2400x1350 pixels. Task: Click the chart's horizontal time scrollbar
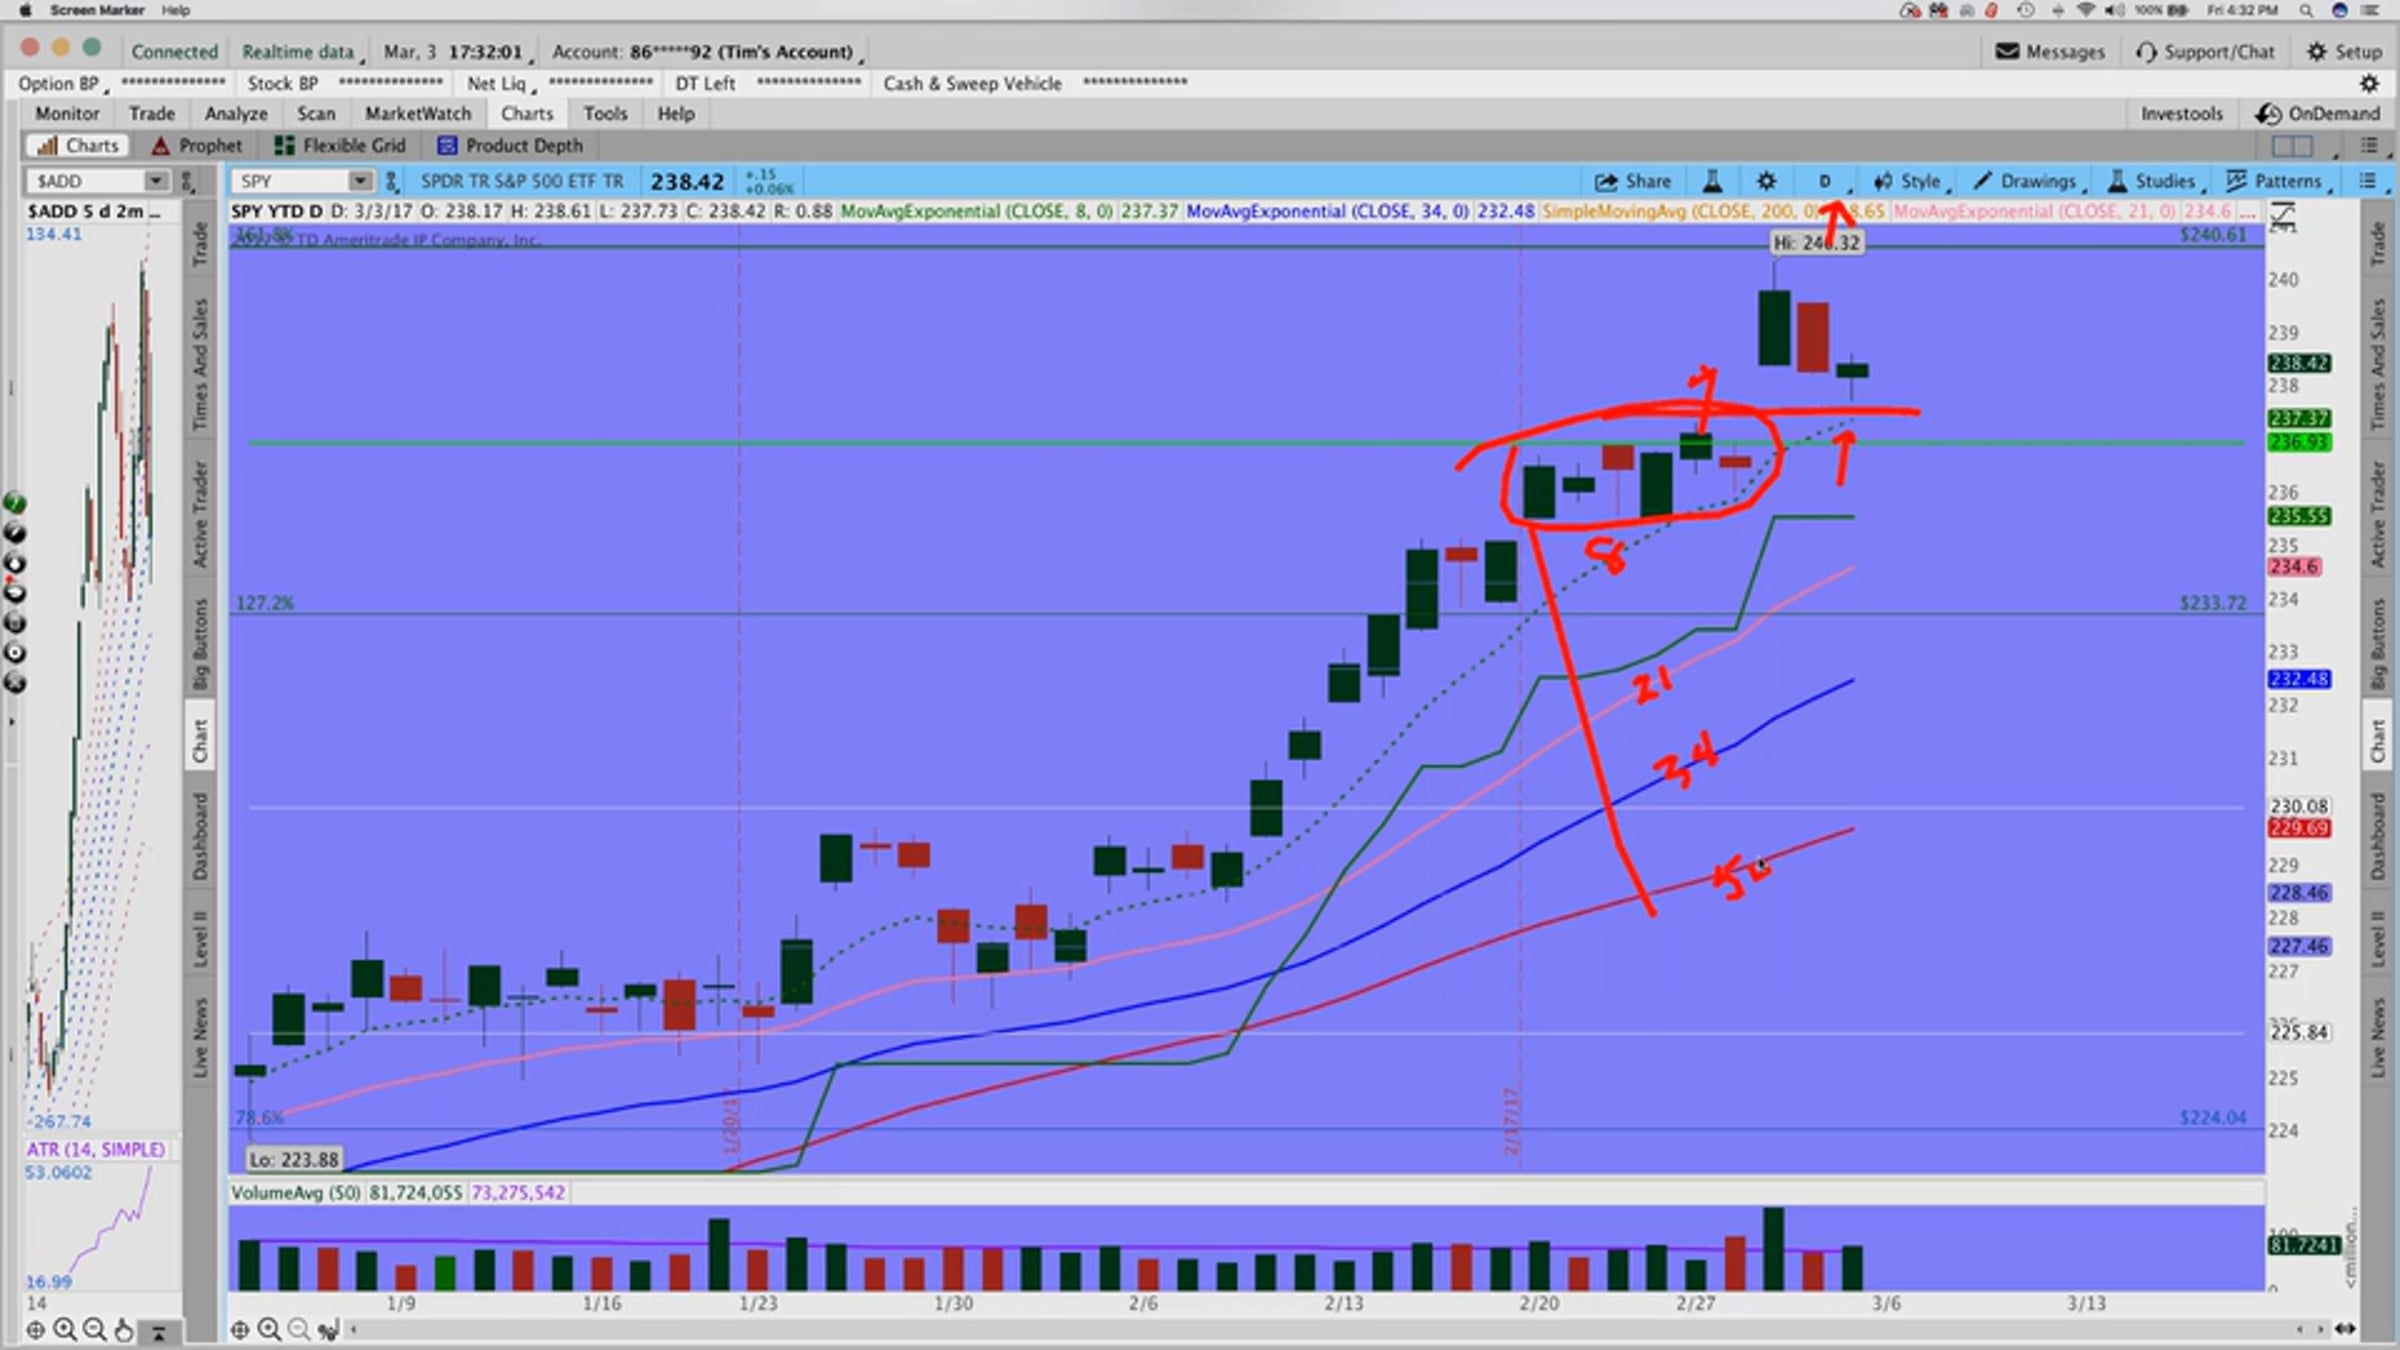click(x=1300, y=1329)
